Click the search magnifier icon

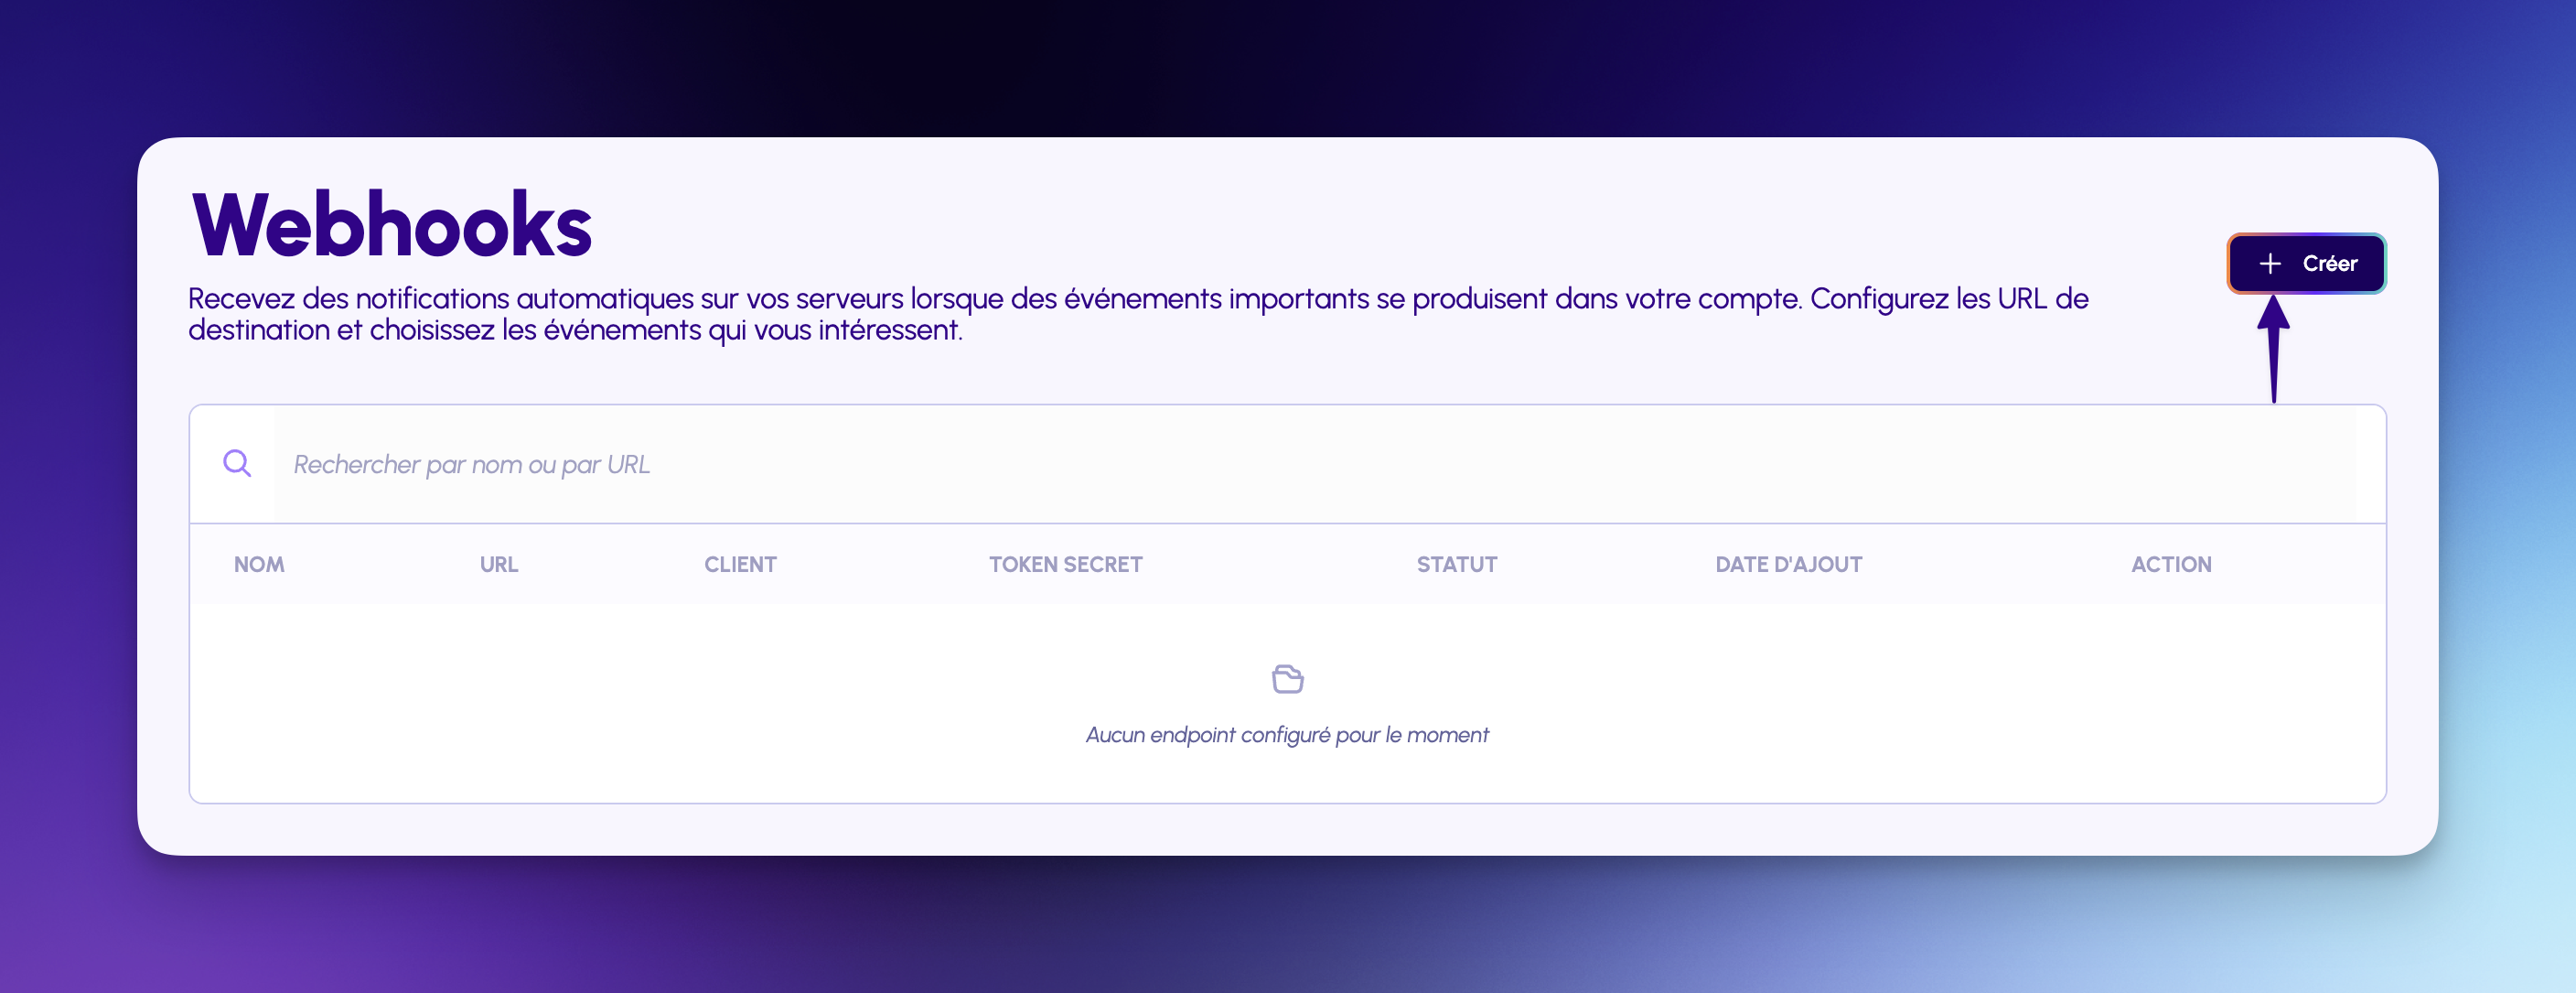(x=237, y=463)
